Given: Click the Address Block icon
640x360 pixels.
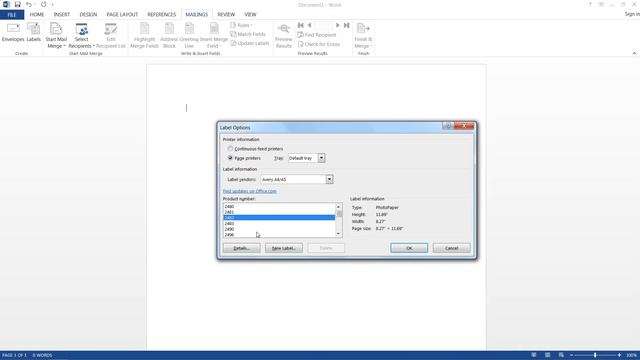Looking at the screenshot, I should tap(169, 36).
